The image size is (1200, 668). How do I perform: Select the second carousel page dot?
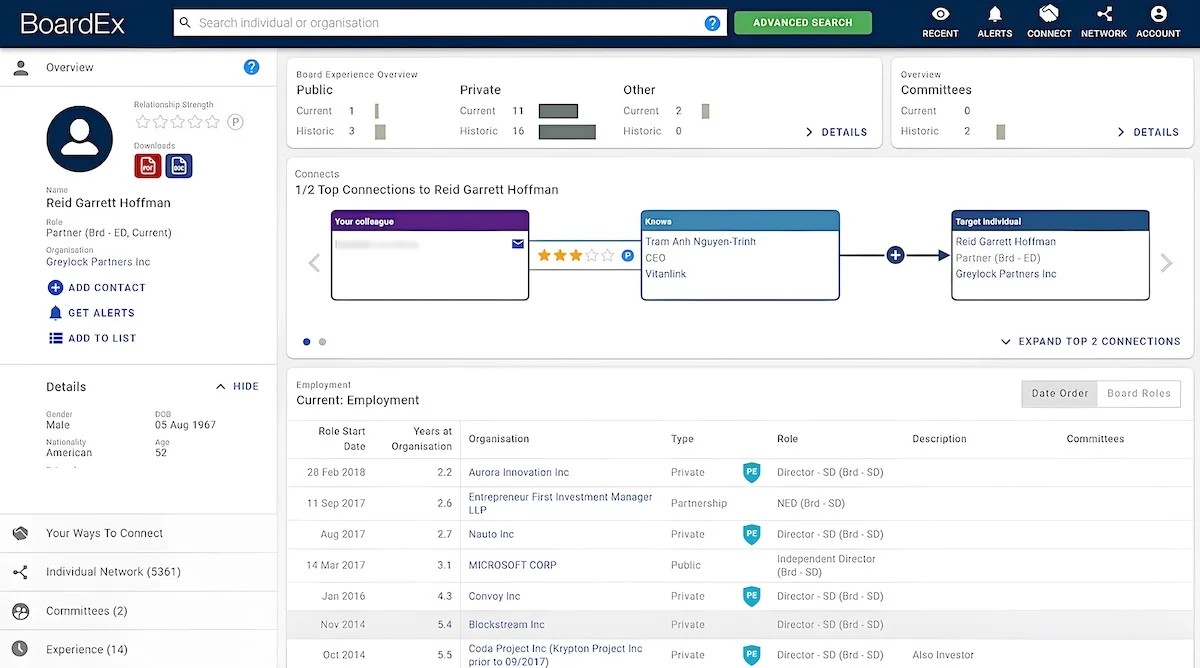click(x=322, y=342)
